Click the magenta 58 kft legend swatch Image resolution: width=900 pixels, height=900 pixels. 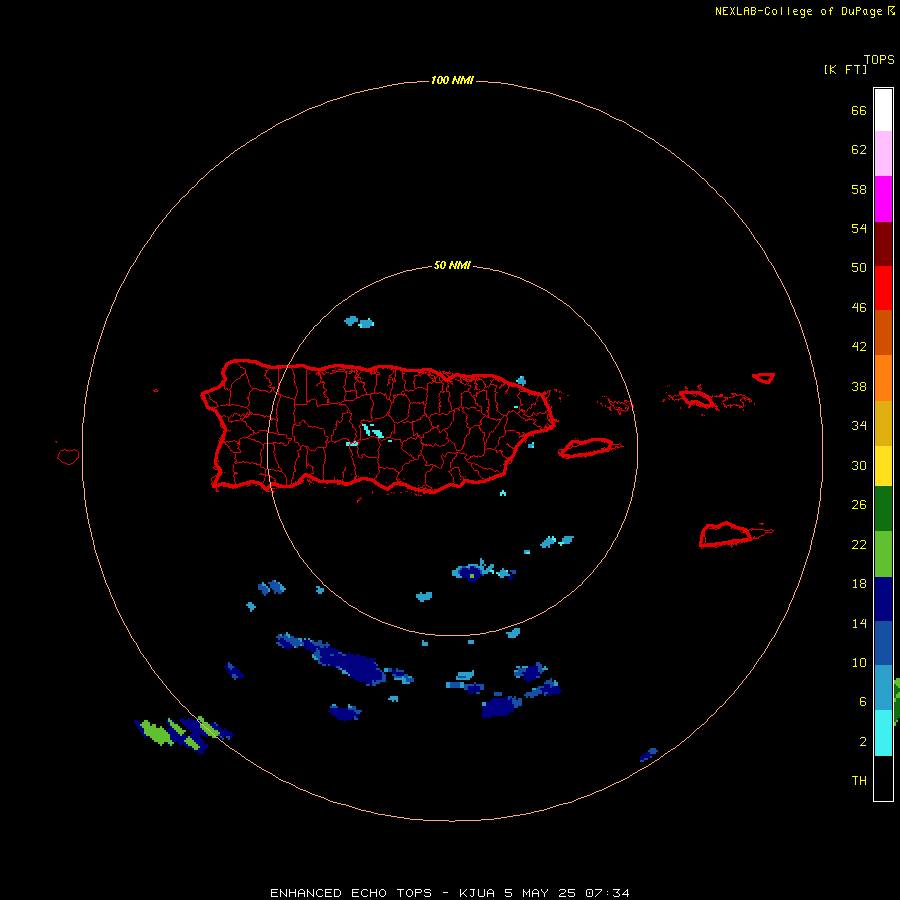coord(883,199)
